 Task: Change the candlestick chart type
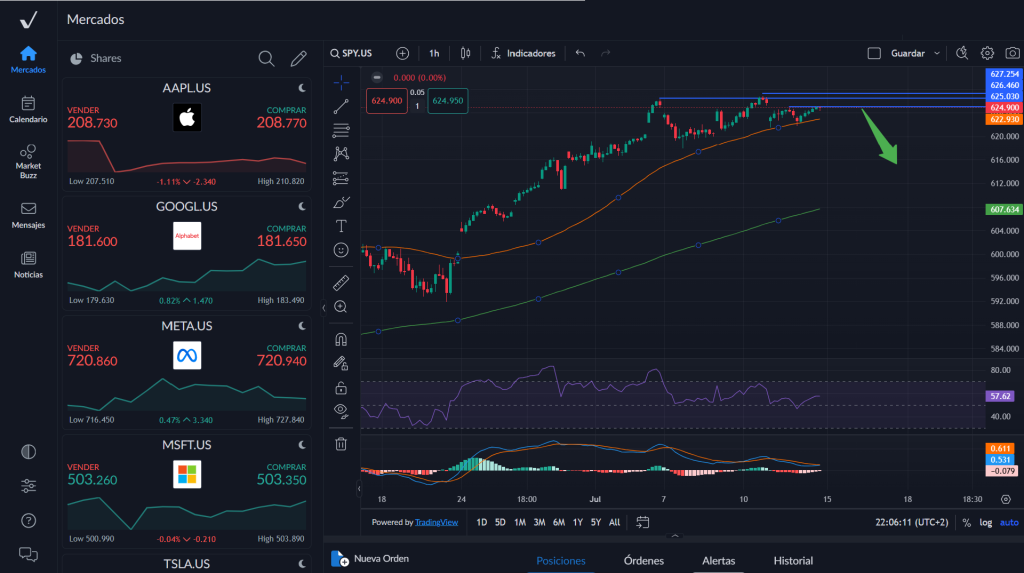[466, 54]
